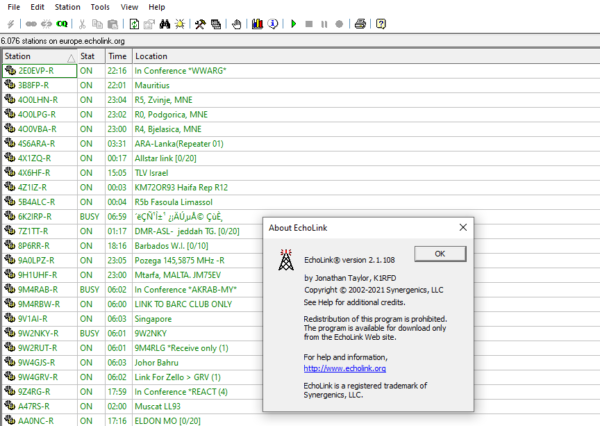Image resolution: width=600 pixels, height=426 pixels.
Task: Open the http://www.echolink.org link
Action: click(345, 368)
